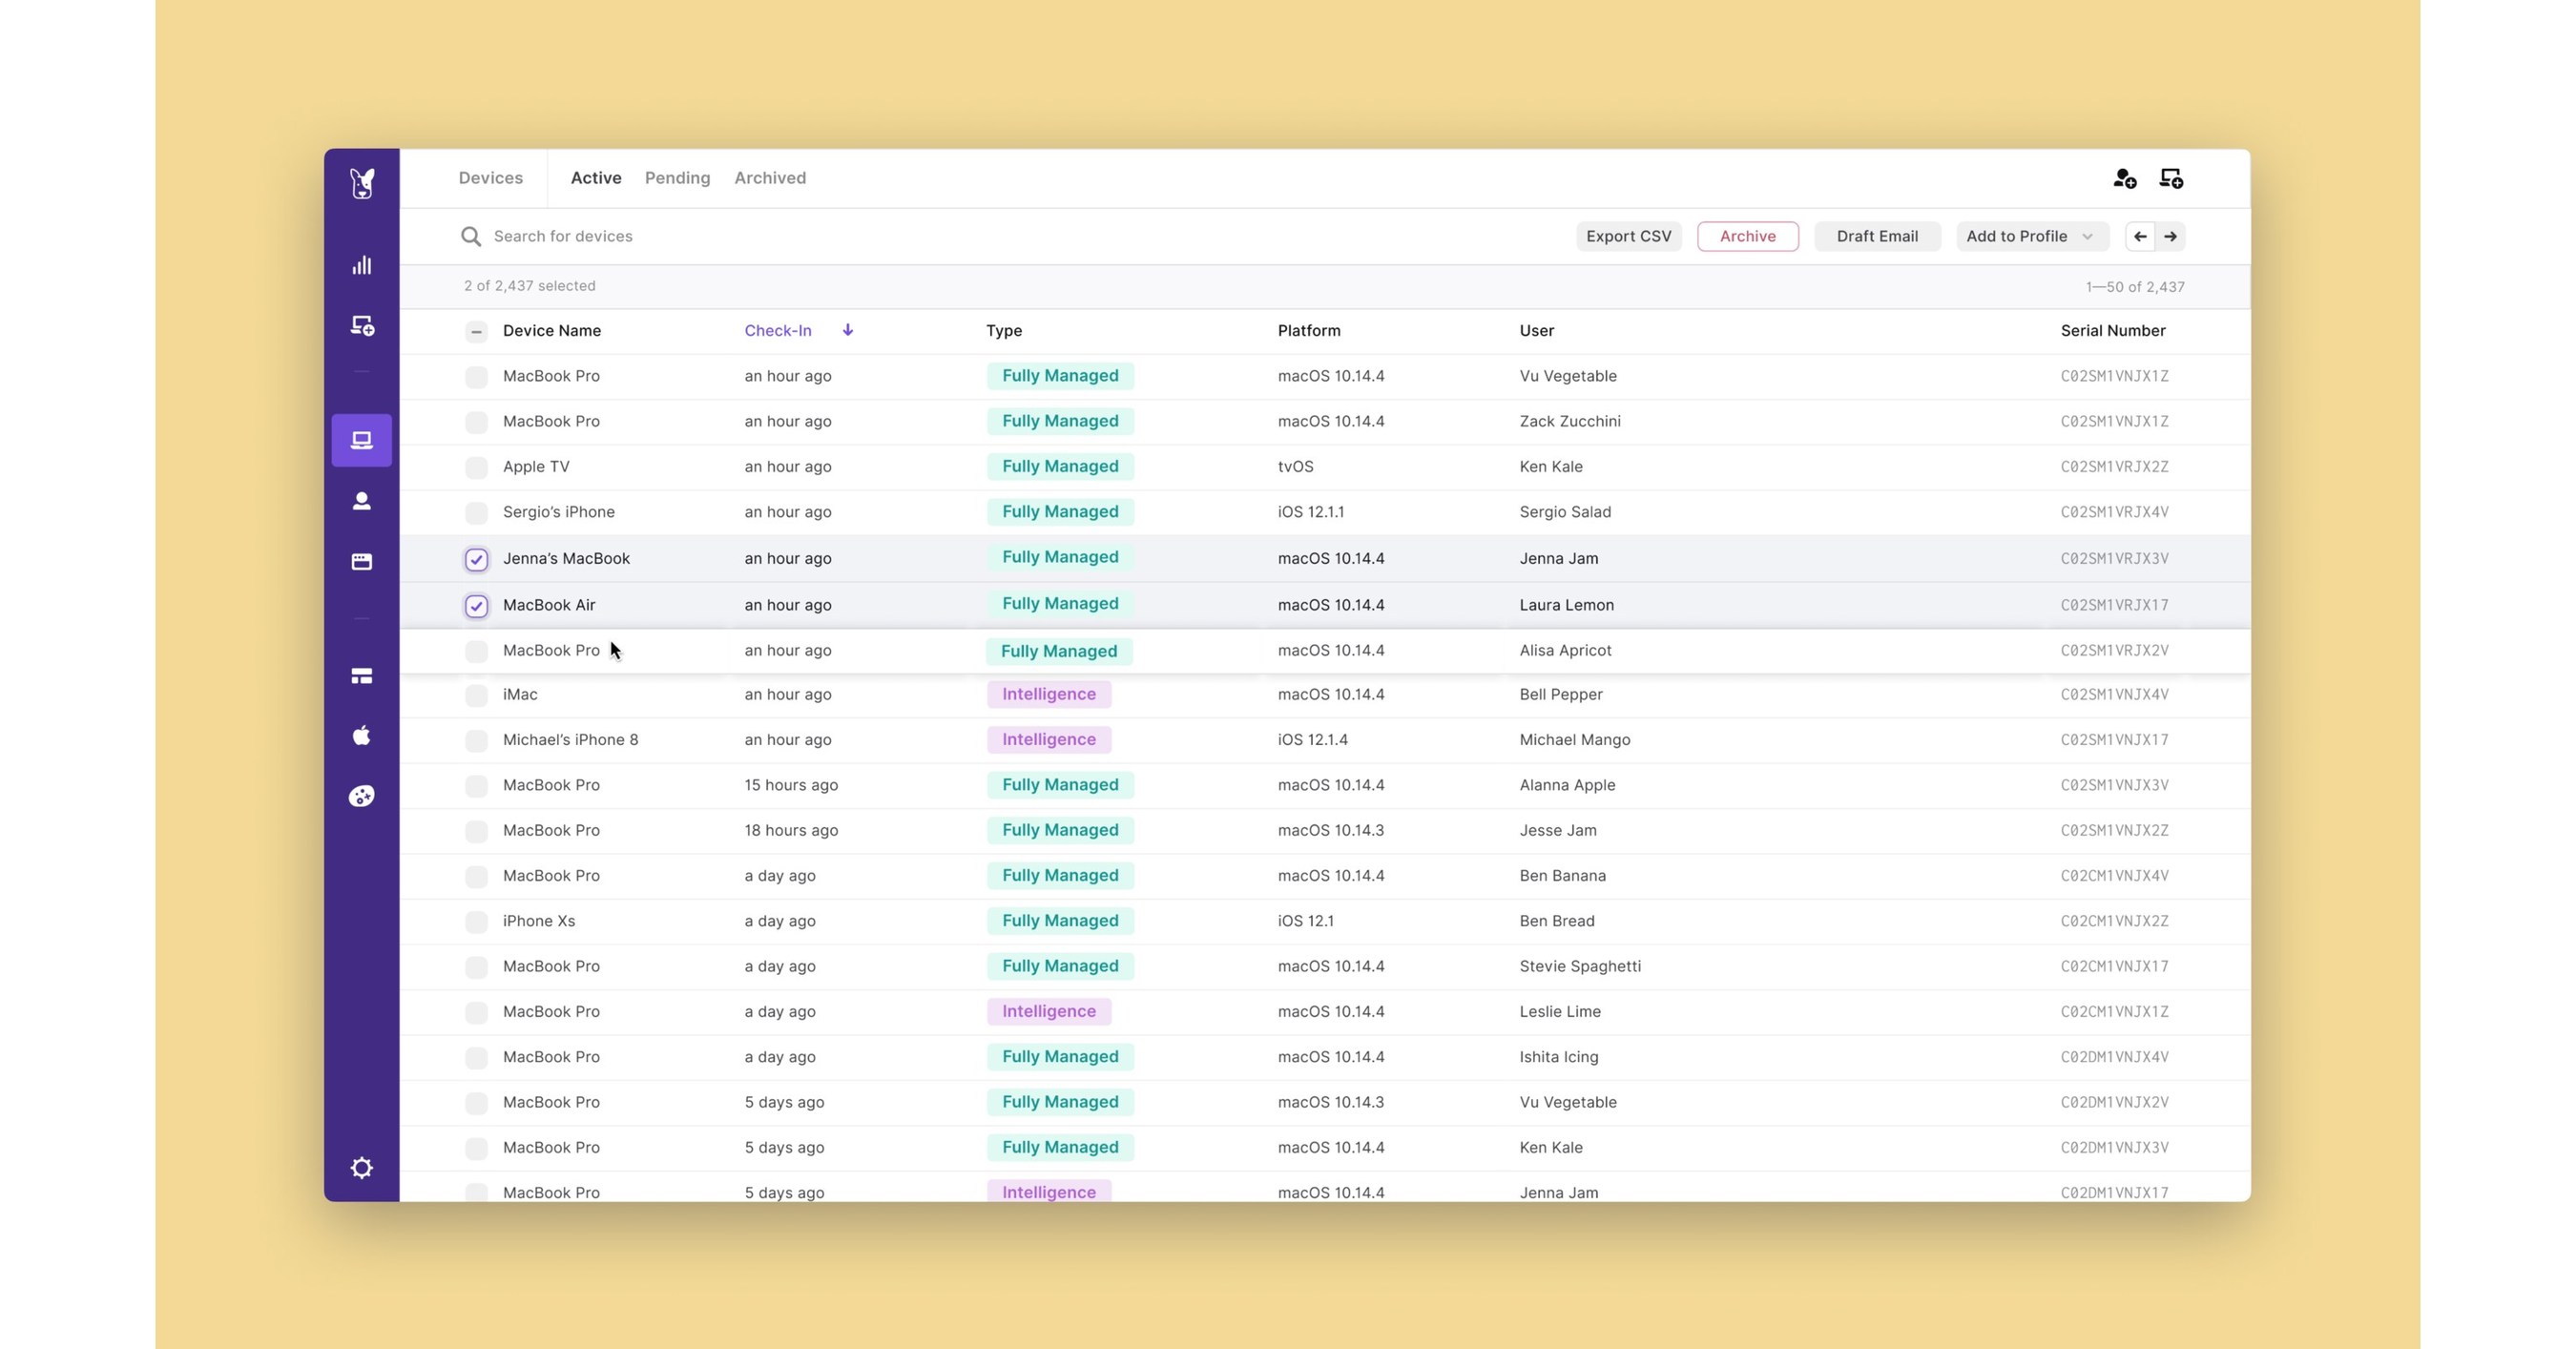The height and width of the screenshot is (1349, 2576).
Task: Deselect the MacBook Air checkbox
Action: click(x=476, y=606)
